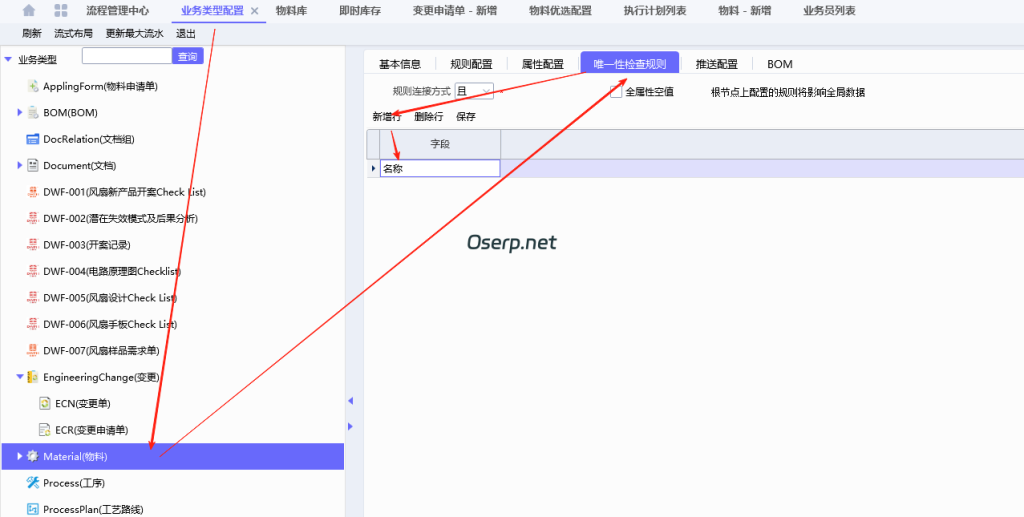Click the 名称 field cell
The image size is (1024, 517).
(440, 168)
